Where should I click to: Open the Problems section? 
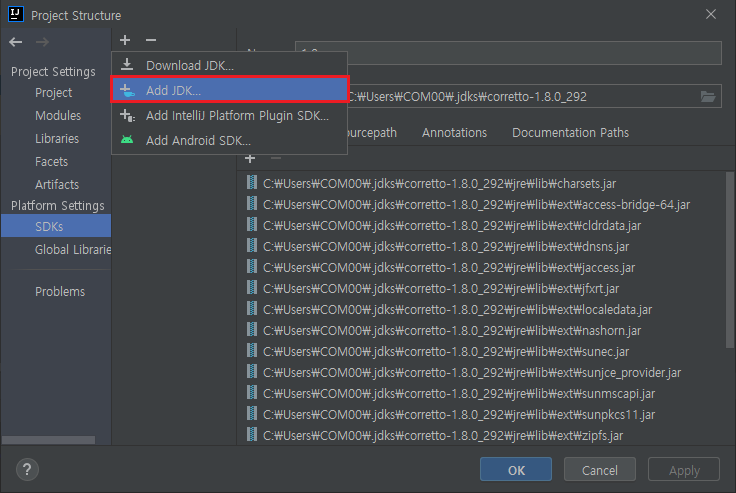click(60, 292)
